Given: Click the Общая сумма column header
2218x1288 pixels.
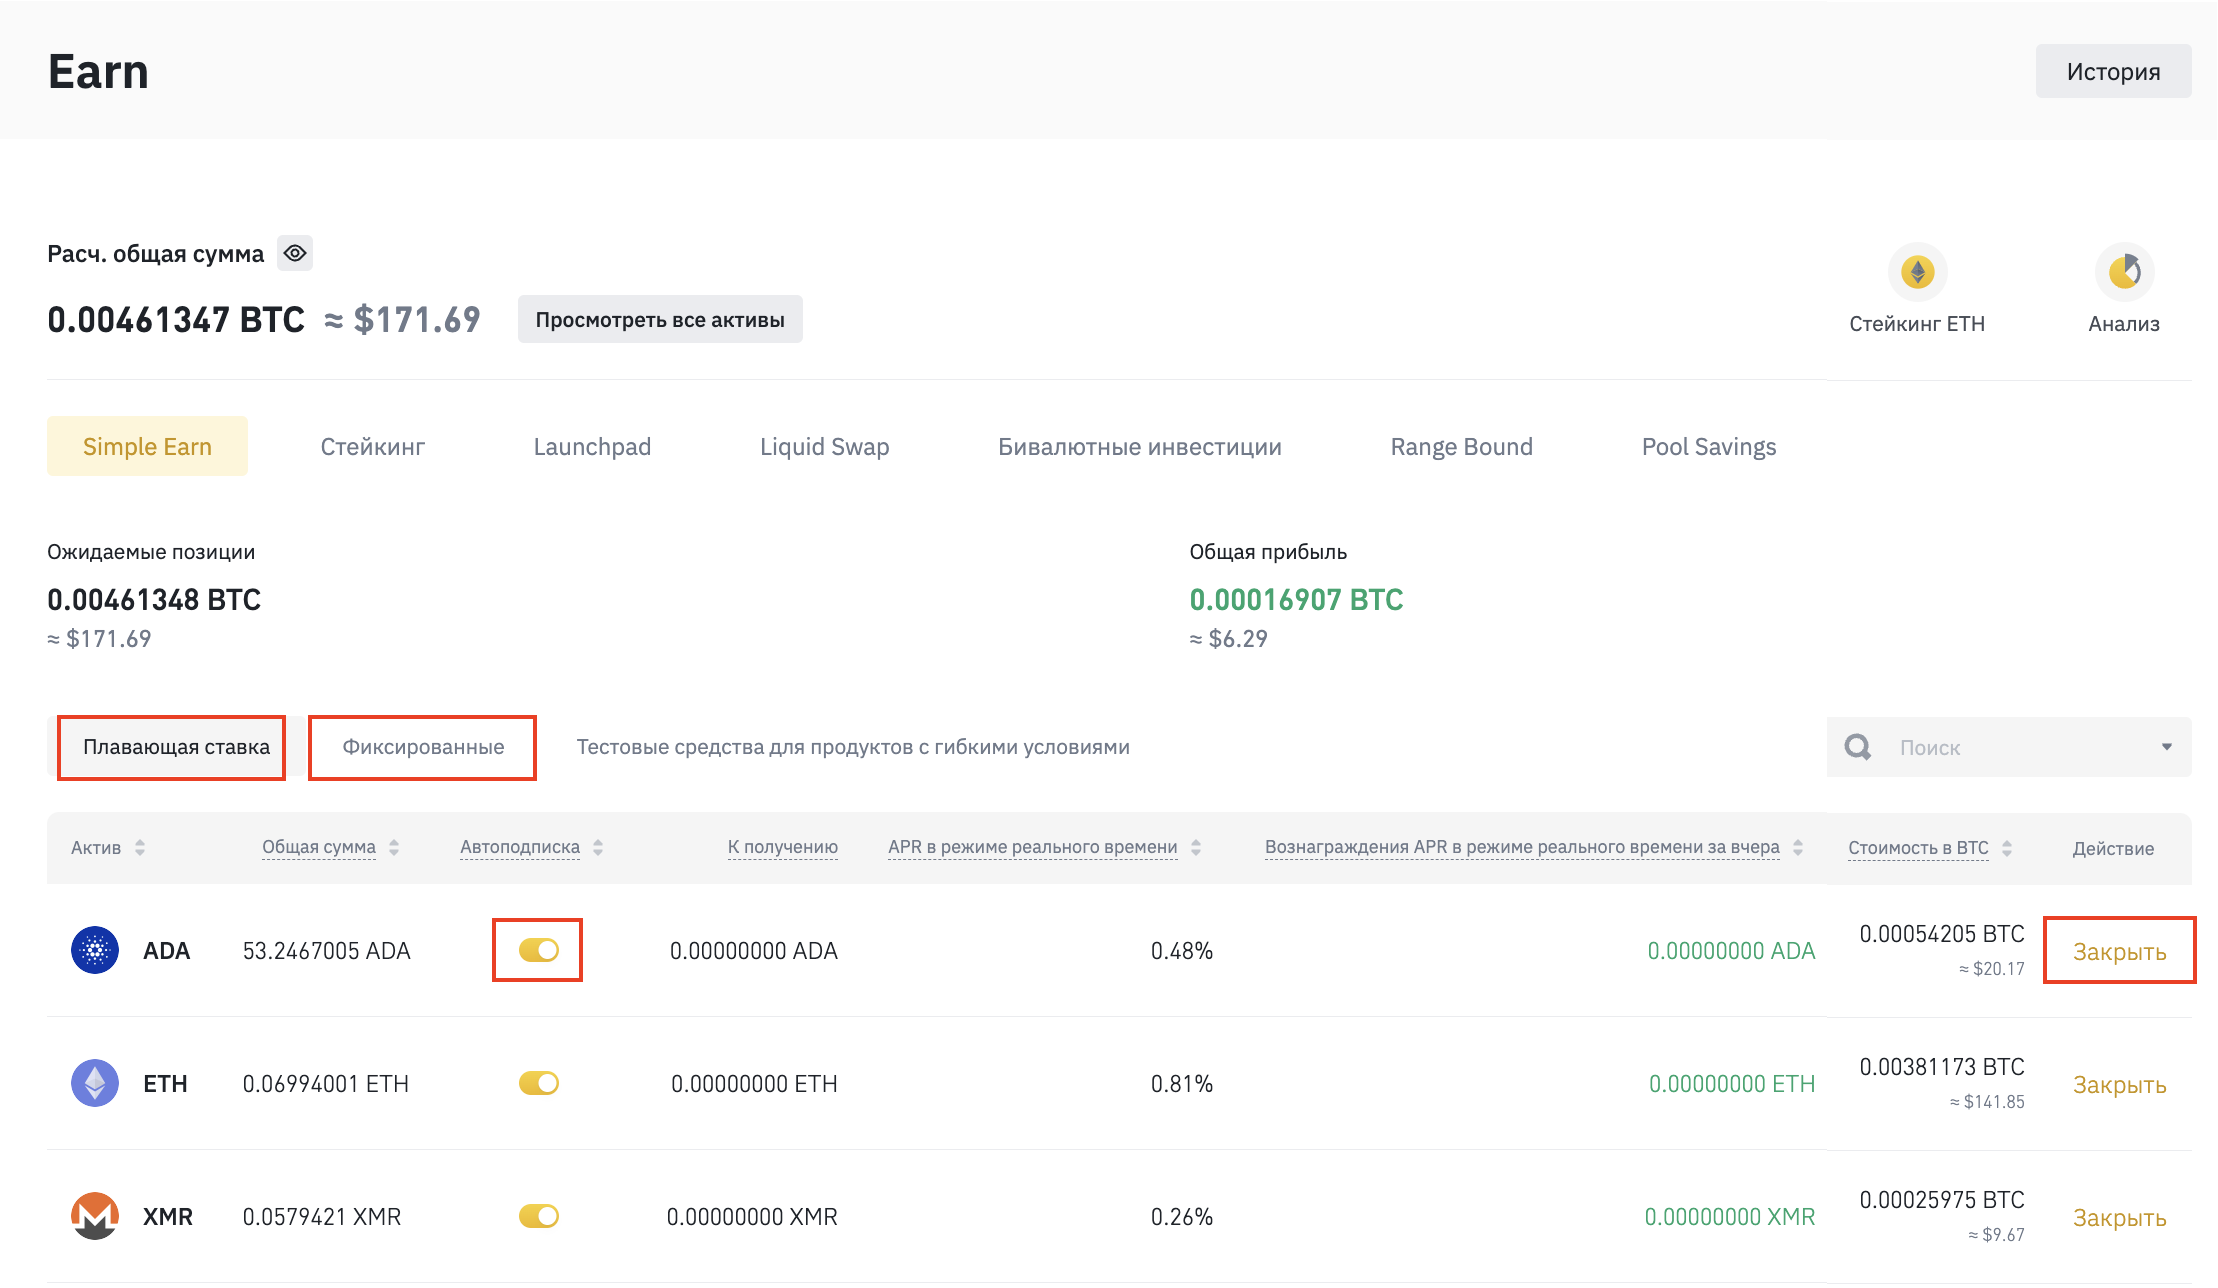Looking at the screenshot, I should (319, 847).
